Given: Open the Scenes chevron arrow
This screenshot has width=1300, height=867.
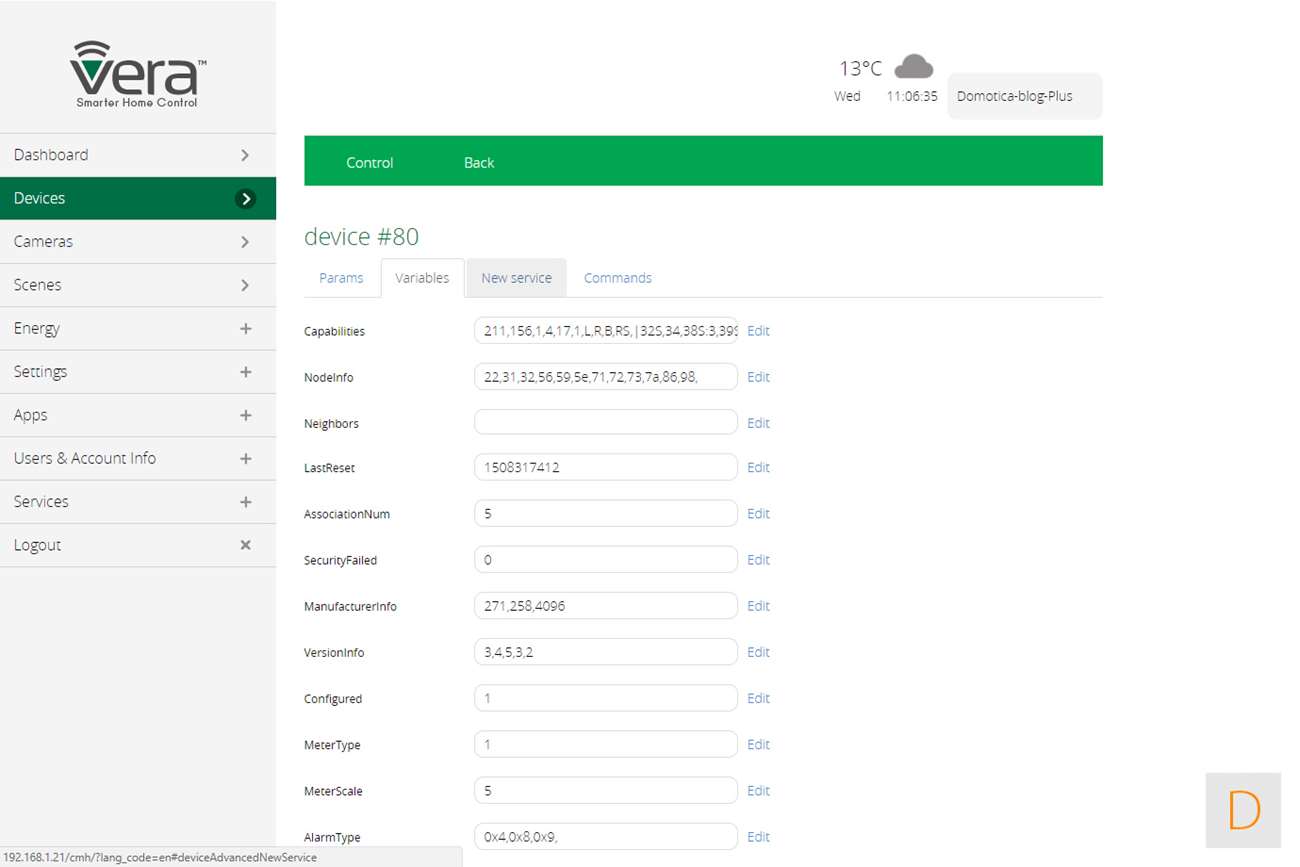Looking at the screenshot, I should click(x=245, y=285).
